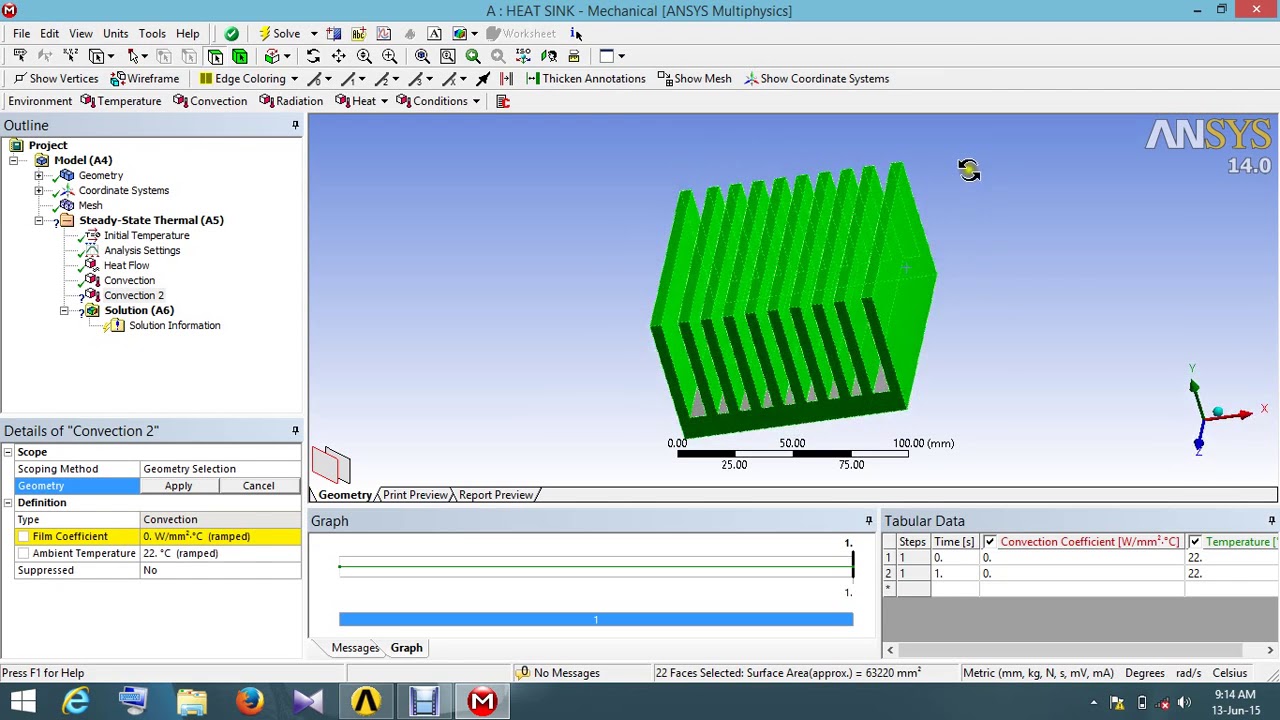Click the Show Mesh toolbar button

(x=695, y=79)
